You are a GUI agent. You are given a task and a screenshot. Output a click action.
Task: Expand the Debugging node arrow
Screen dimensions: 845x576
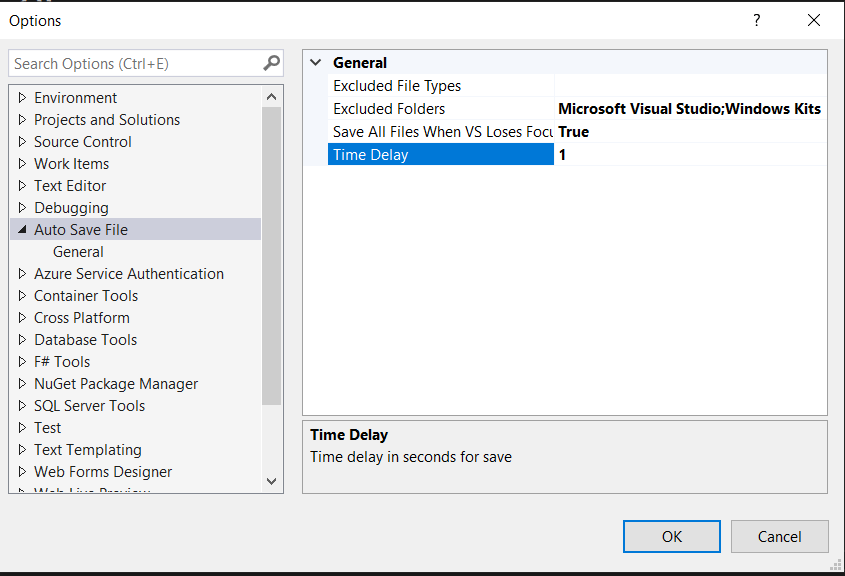click(22, 207)
